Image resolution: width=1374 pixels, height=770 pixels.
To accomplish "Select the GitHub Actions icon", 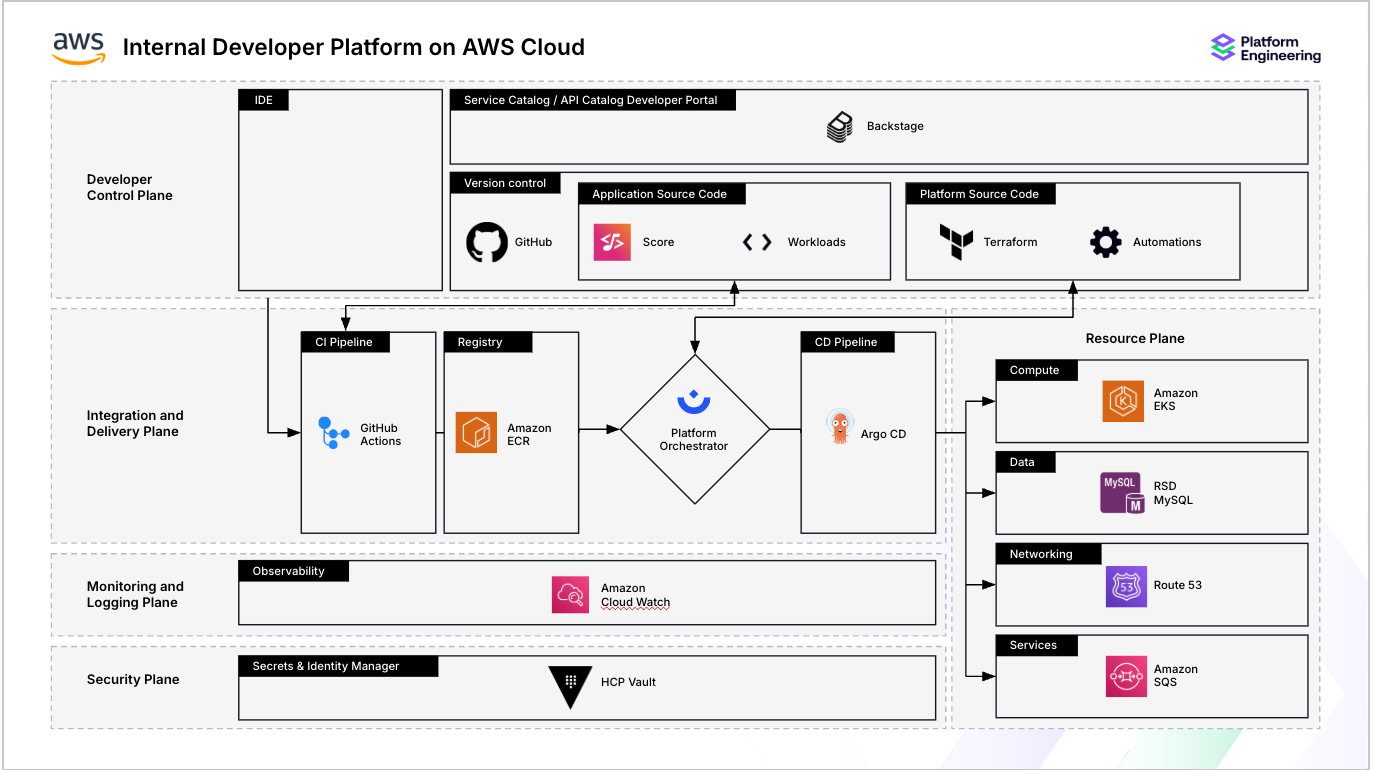I will pyautogui.click(x=333, y=433).
